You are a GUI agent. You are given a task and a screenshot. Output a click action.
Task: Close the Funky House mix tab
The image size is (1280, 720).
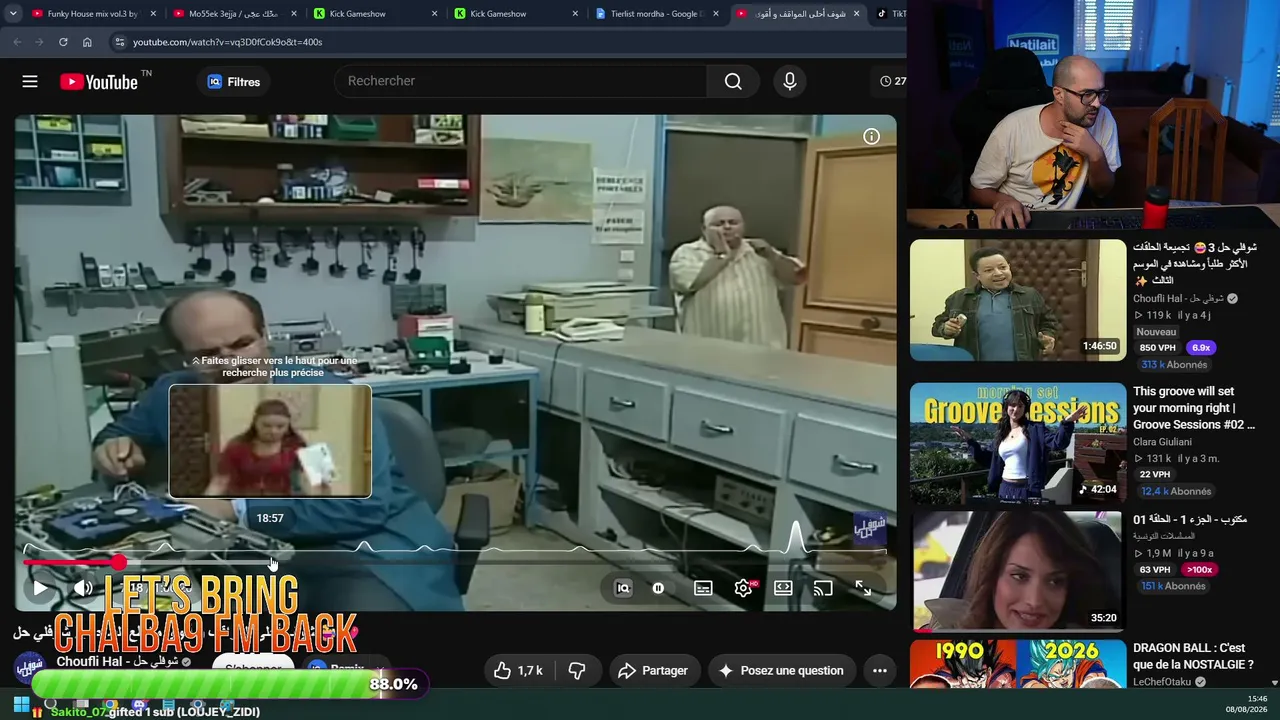tap(153, 14)
